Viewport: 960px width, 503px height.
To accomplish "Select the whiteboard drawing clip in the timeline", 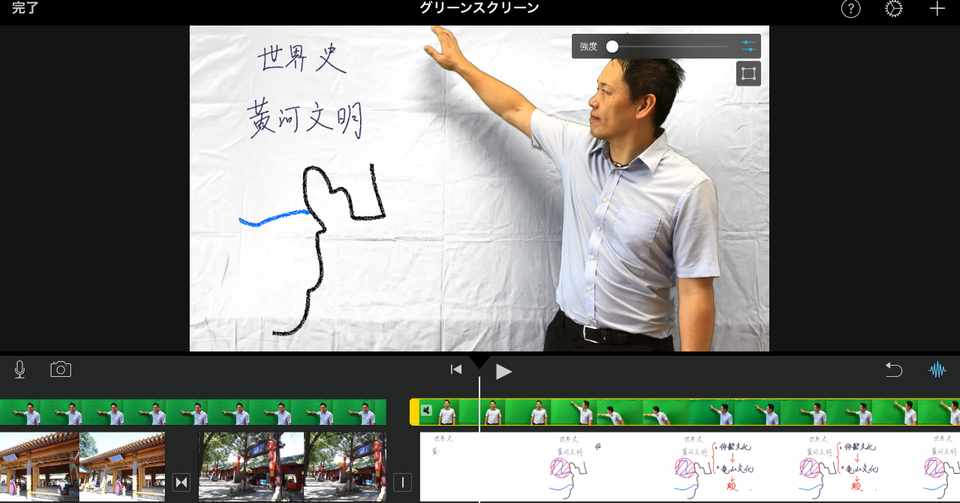I will click(689, 467).
